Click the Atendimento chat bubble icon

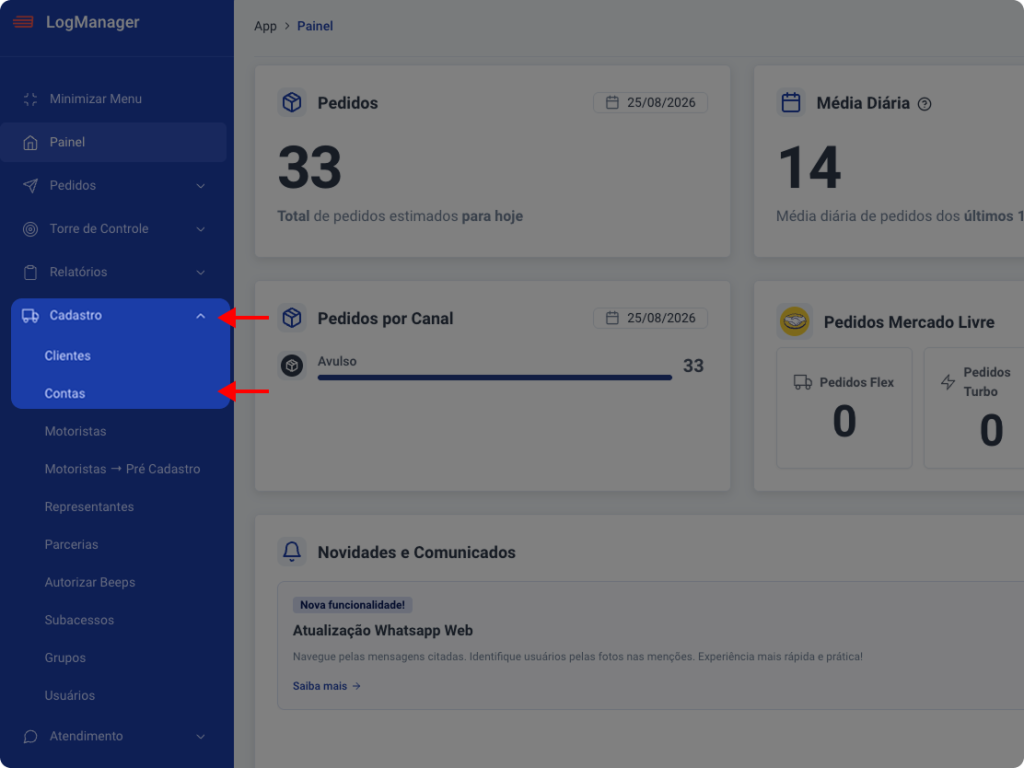pyautogui.click(x=30, y=737)
